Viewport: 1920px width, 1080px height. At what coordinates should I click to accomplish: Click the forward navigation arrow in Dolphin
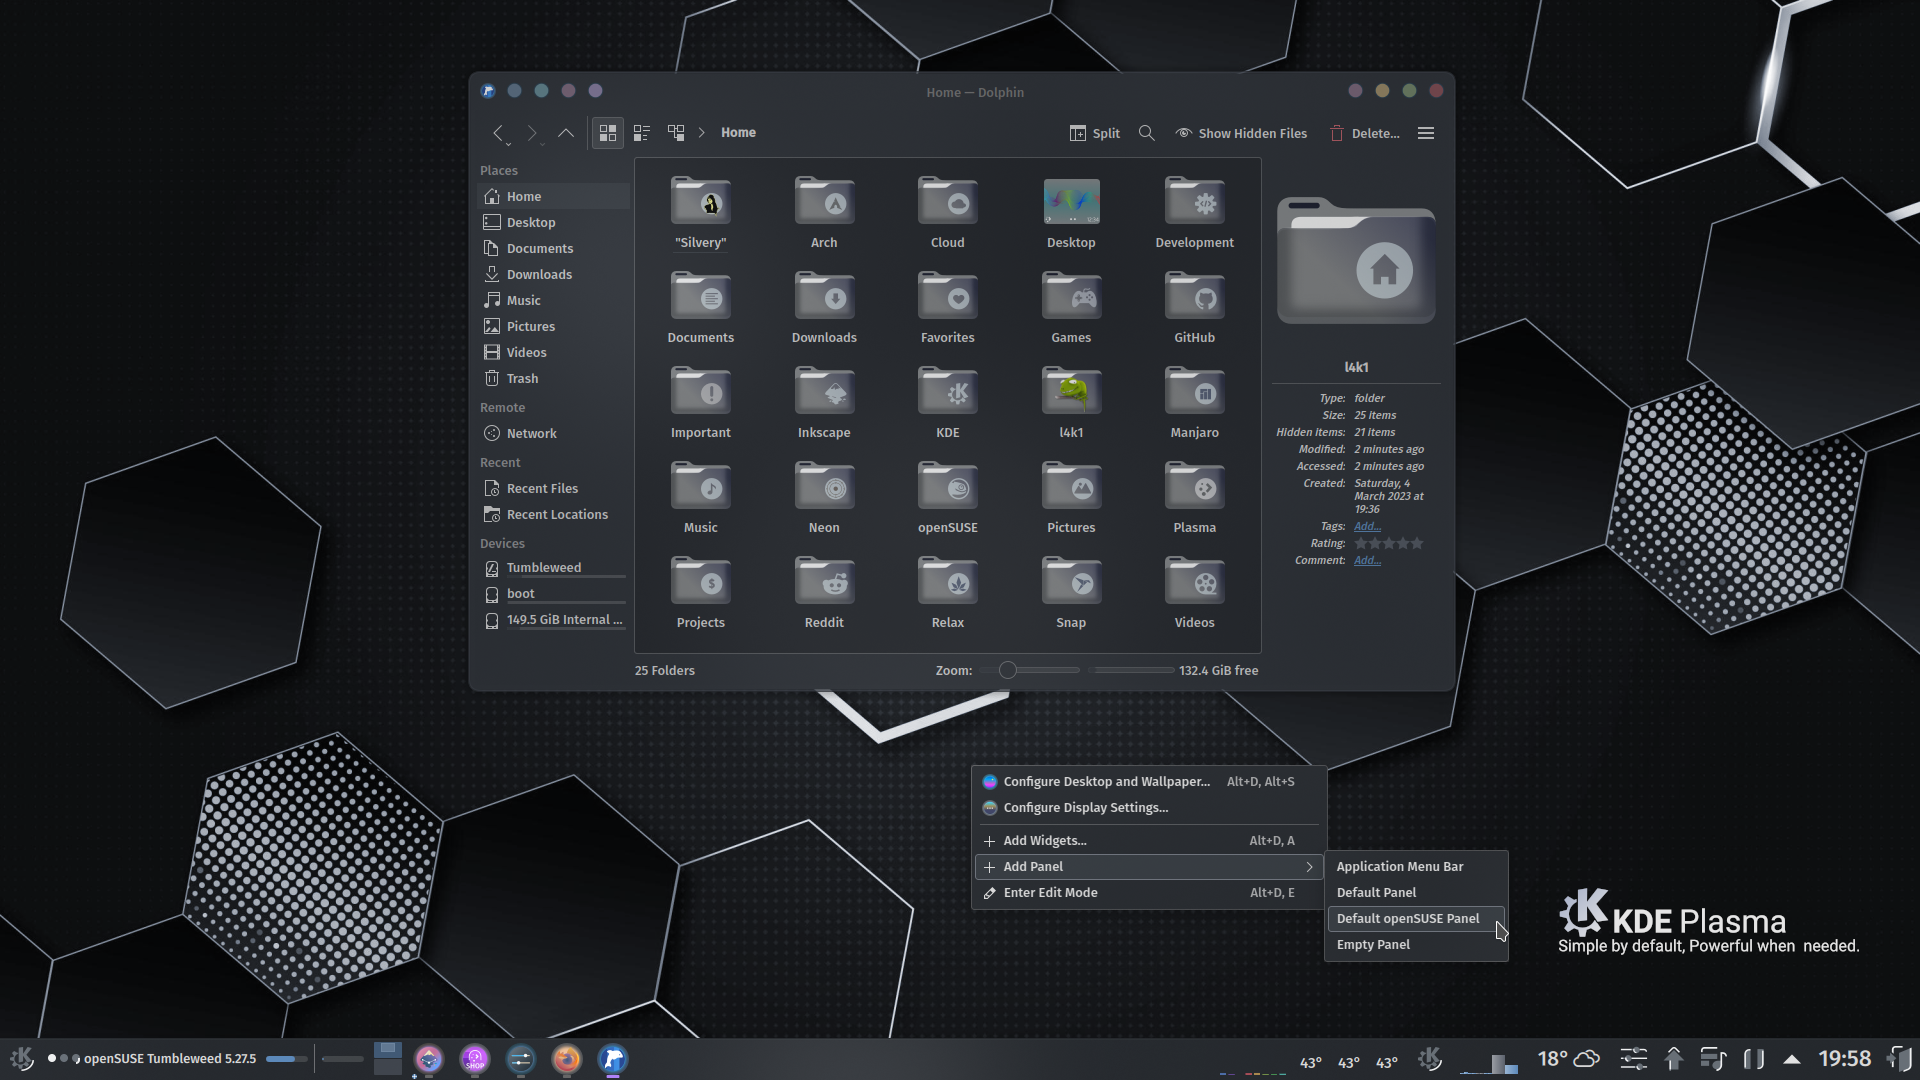point(532,133)
